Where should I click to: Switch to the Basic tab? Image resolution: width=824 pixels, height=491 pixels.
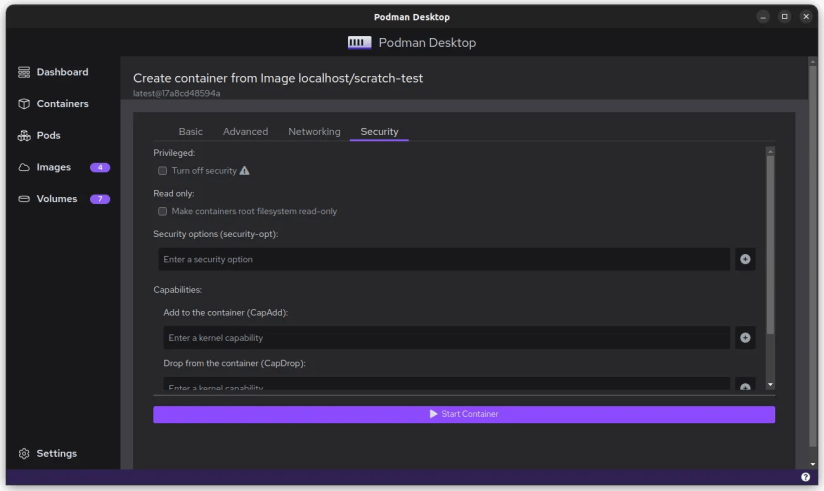tap(190, 131)
